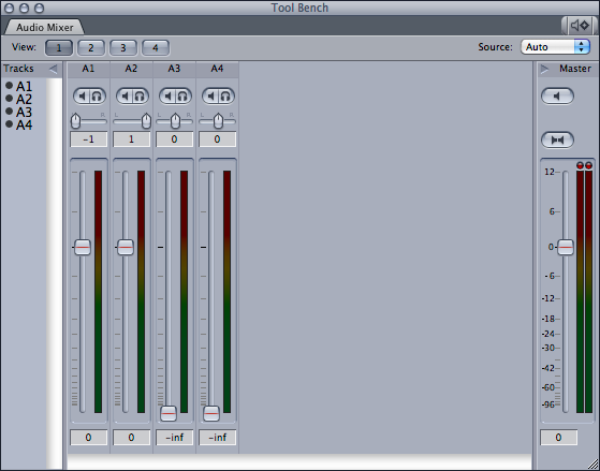Click the A2 level field showing 0
This screenshot has height=471, width=600.
pyautogui.click(x=132, y=437)
